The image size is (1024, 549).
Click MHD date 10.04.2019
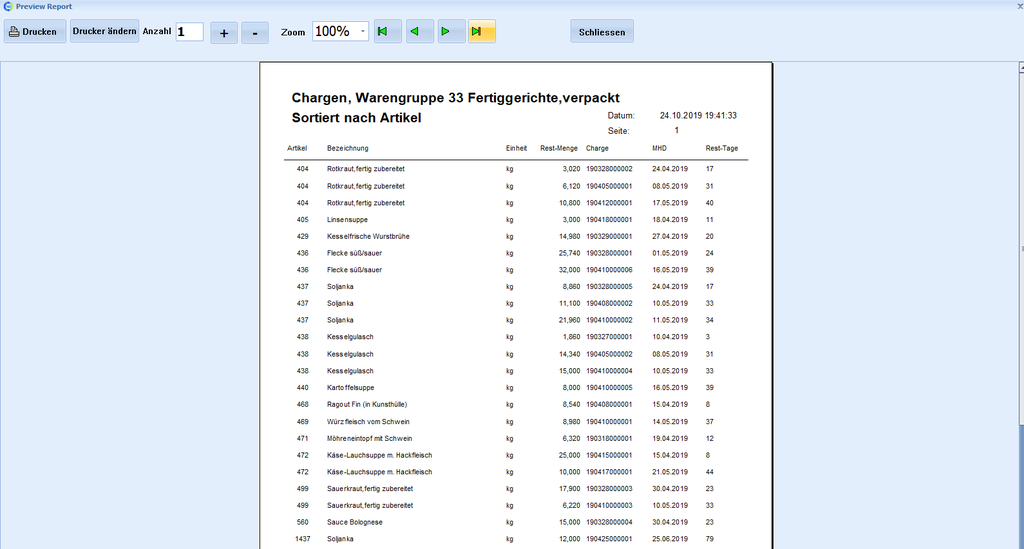click(670, 337)
